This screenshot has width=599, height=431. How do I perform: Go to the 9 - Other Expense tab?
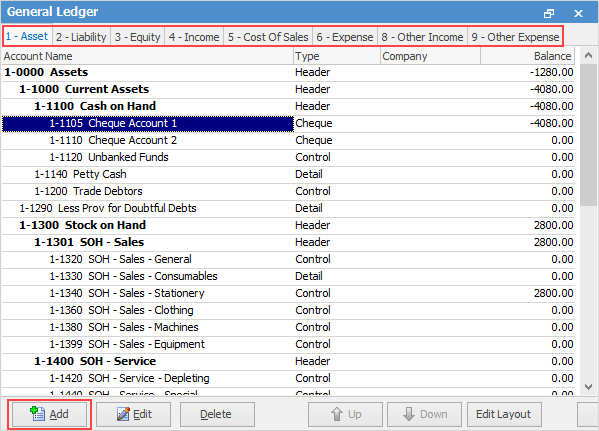pyautogui.click(x=515, y=37)
